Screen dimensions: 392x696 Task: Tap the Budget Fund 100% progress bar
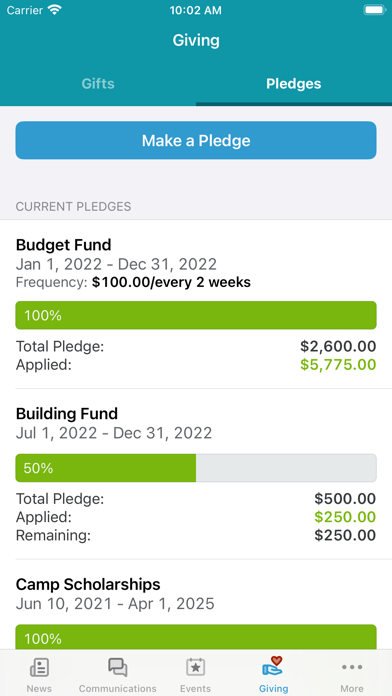tap(196, 316)
